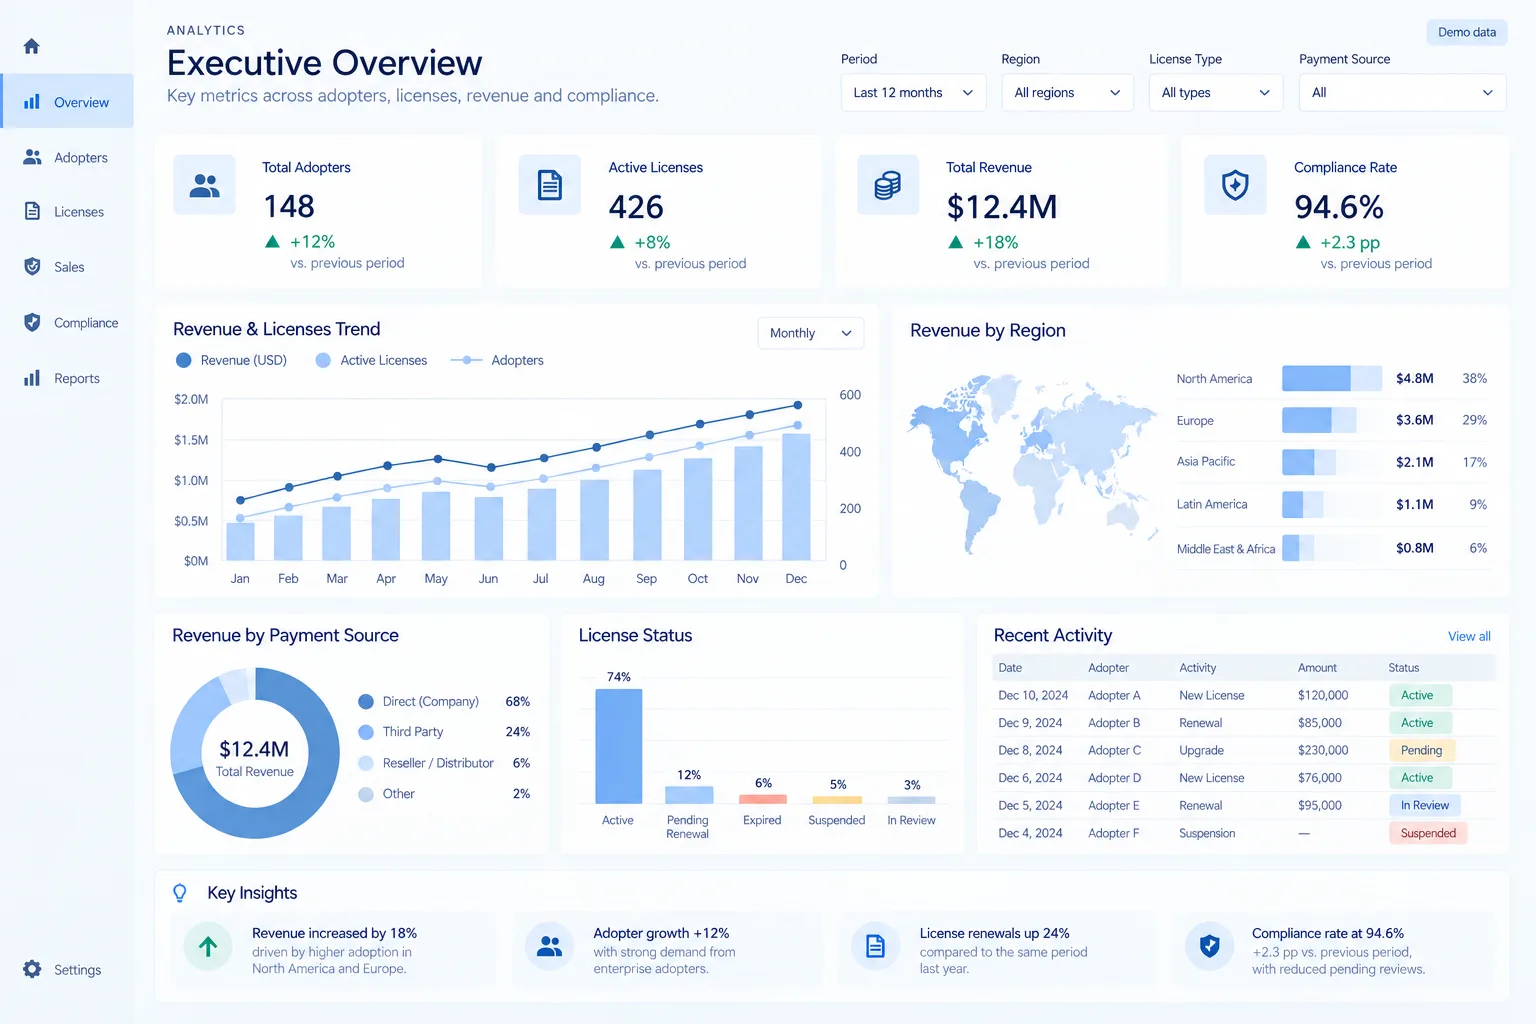Open the Monthly interval dropdown
Screen dimensions: 1536x1024
tap(811, 333)
